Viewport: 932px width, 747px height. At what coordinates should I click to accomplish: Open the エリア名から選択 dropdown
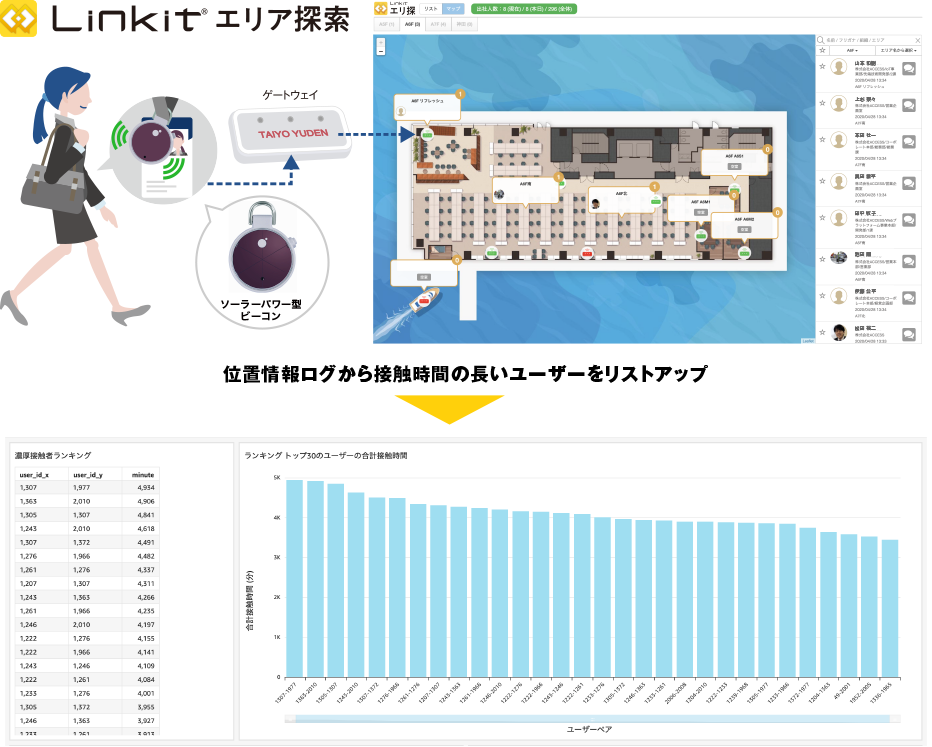coord(898,51)
